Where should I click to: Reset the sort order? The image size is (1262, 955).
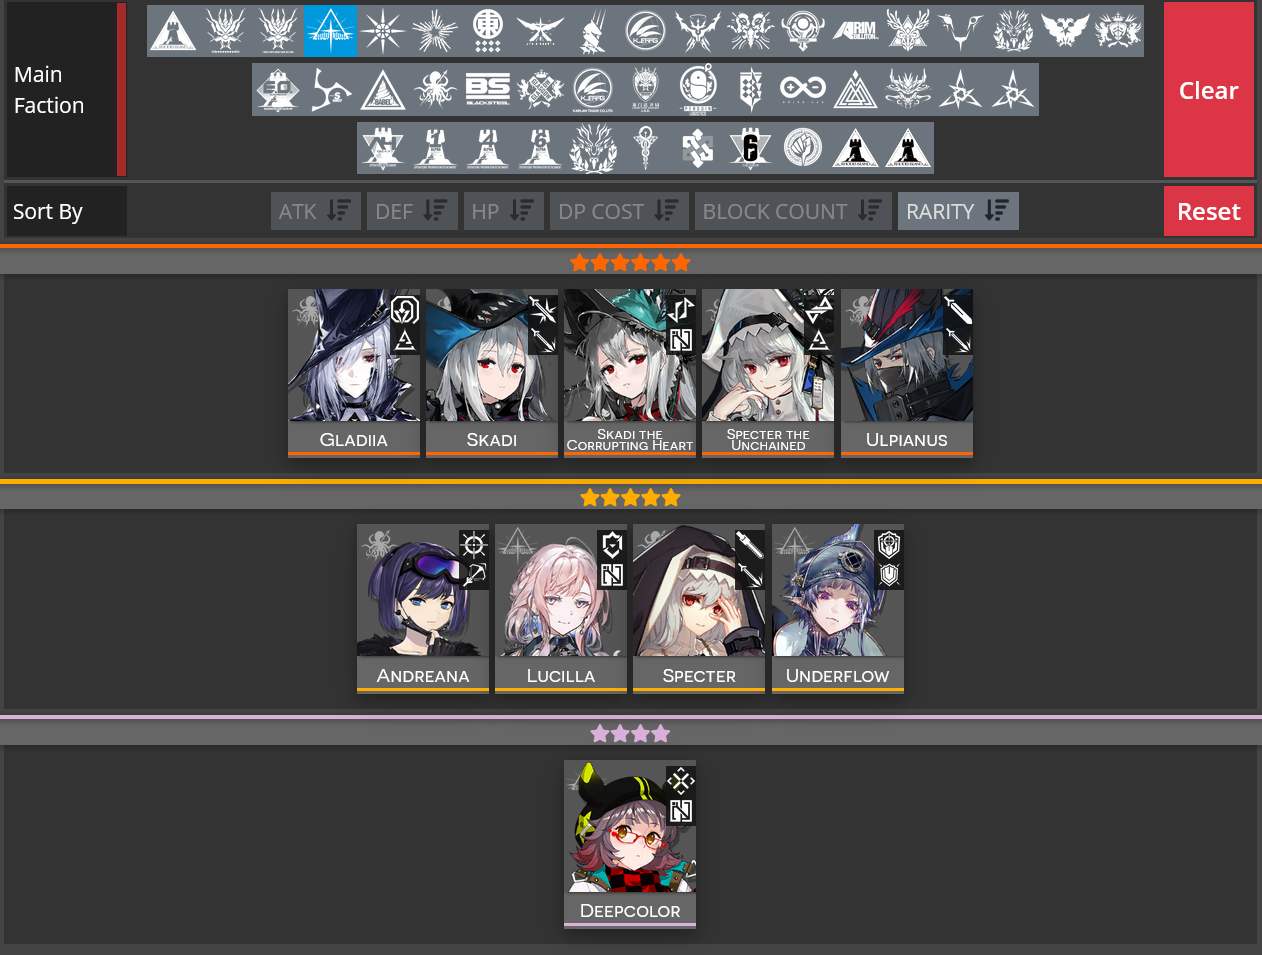coord(1208,211)
